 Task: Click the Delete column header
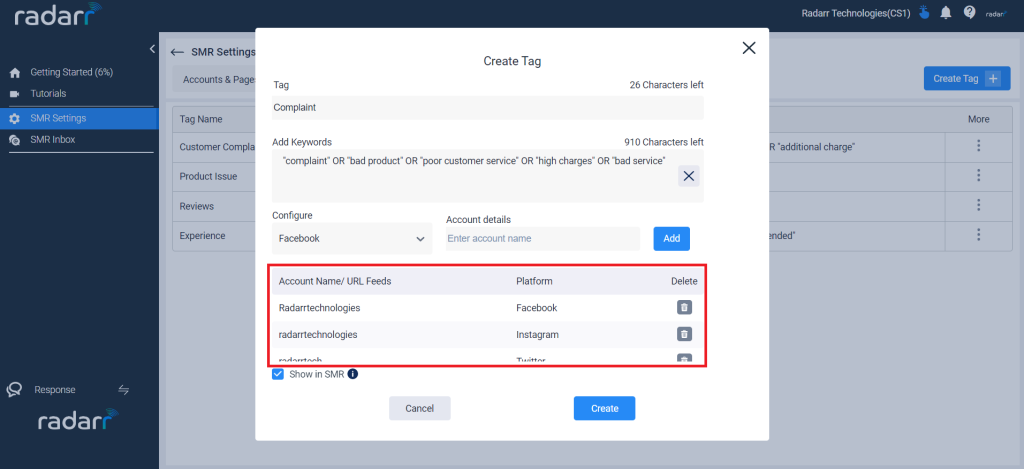(x=684, y=281)
